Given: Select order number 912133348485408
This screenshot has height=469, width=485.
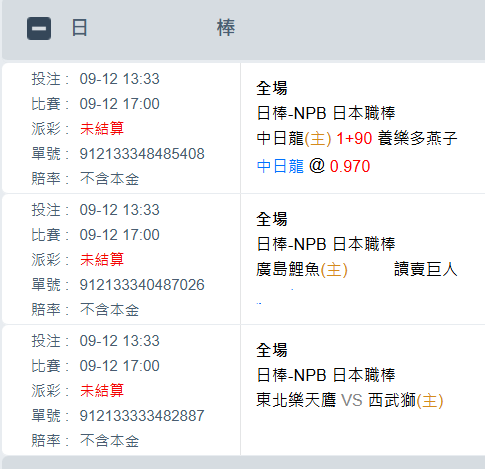Looking at the screenshot, I should tap(142, 154).
